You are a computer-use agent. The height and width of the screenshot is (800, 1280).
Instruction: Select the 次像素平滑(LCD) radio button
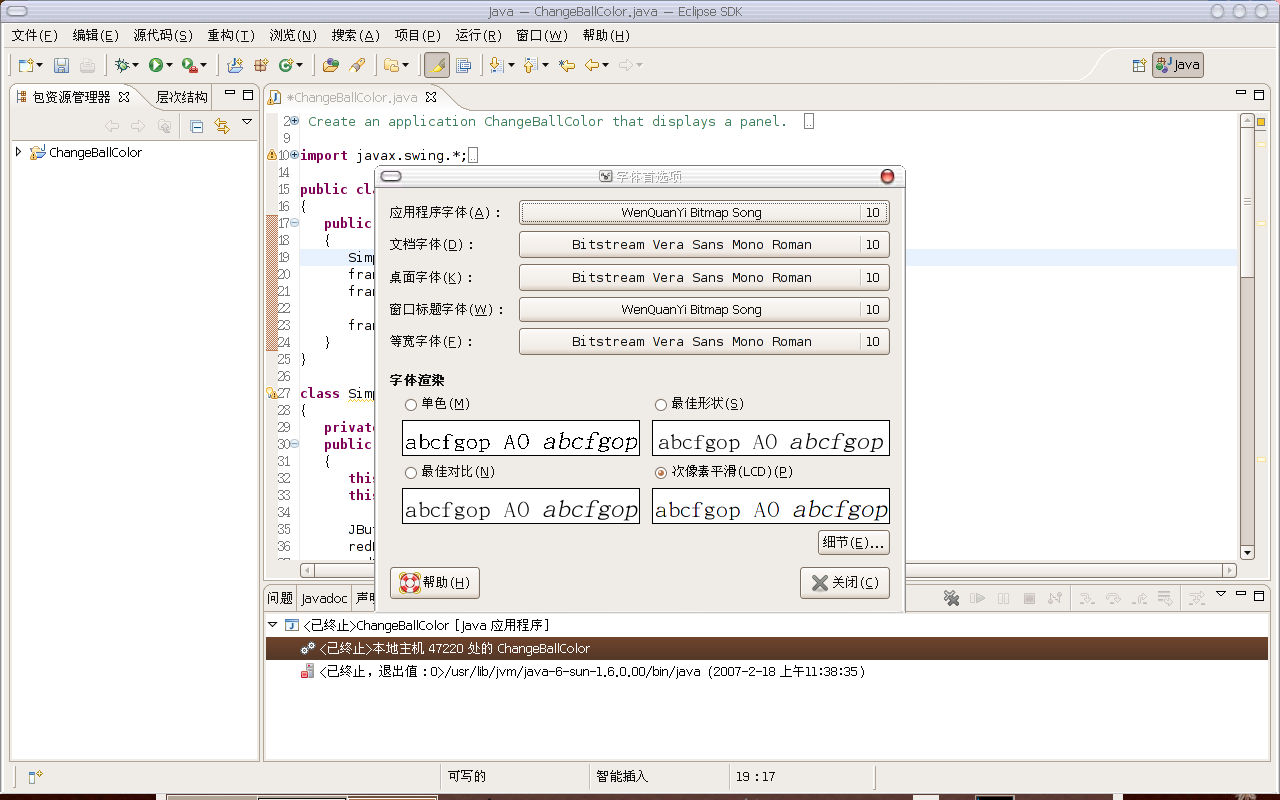point(661,472)
